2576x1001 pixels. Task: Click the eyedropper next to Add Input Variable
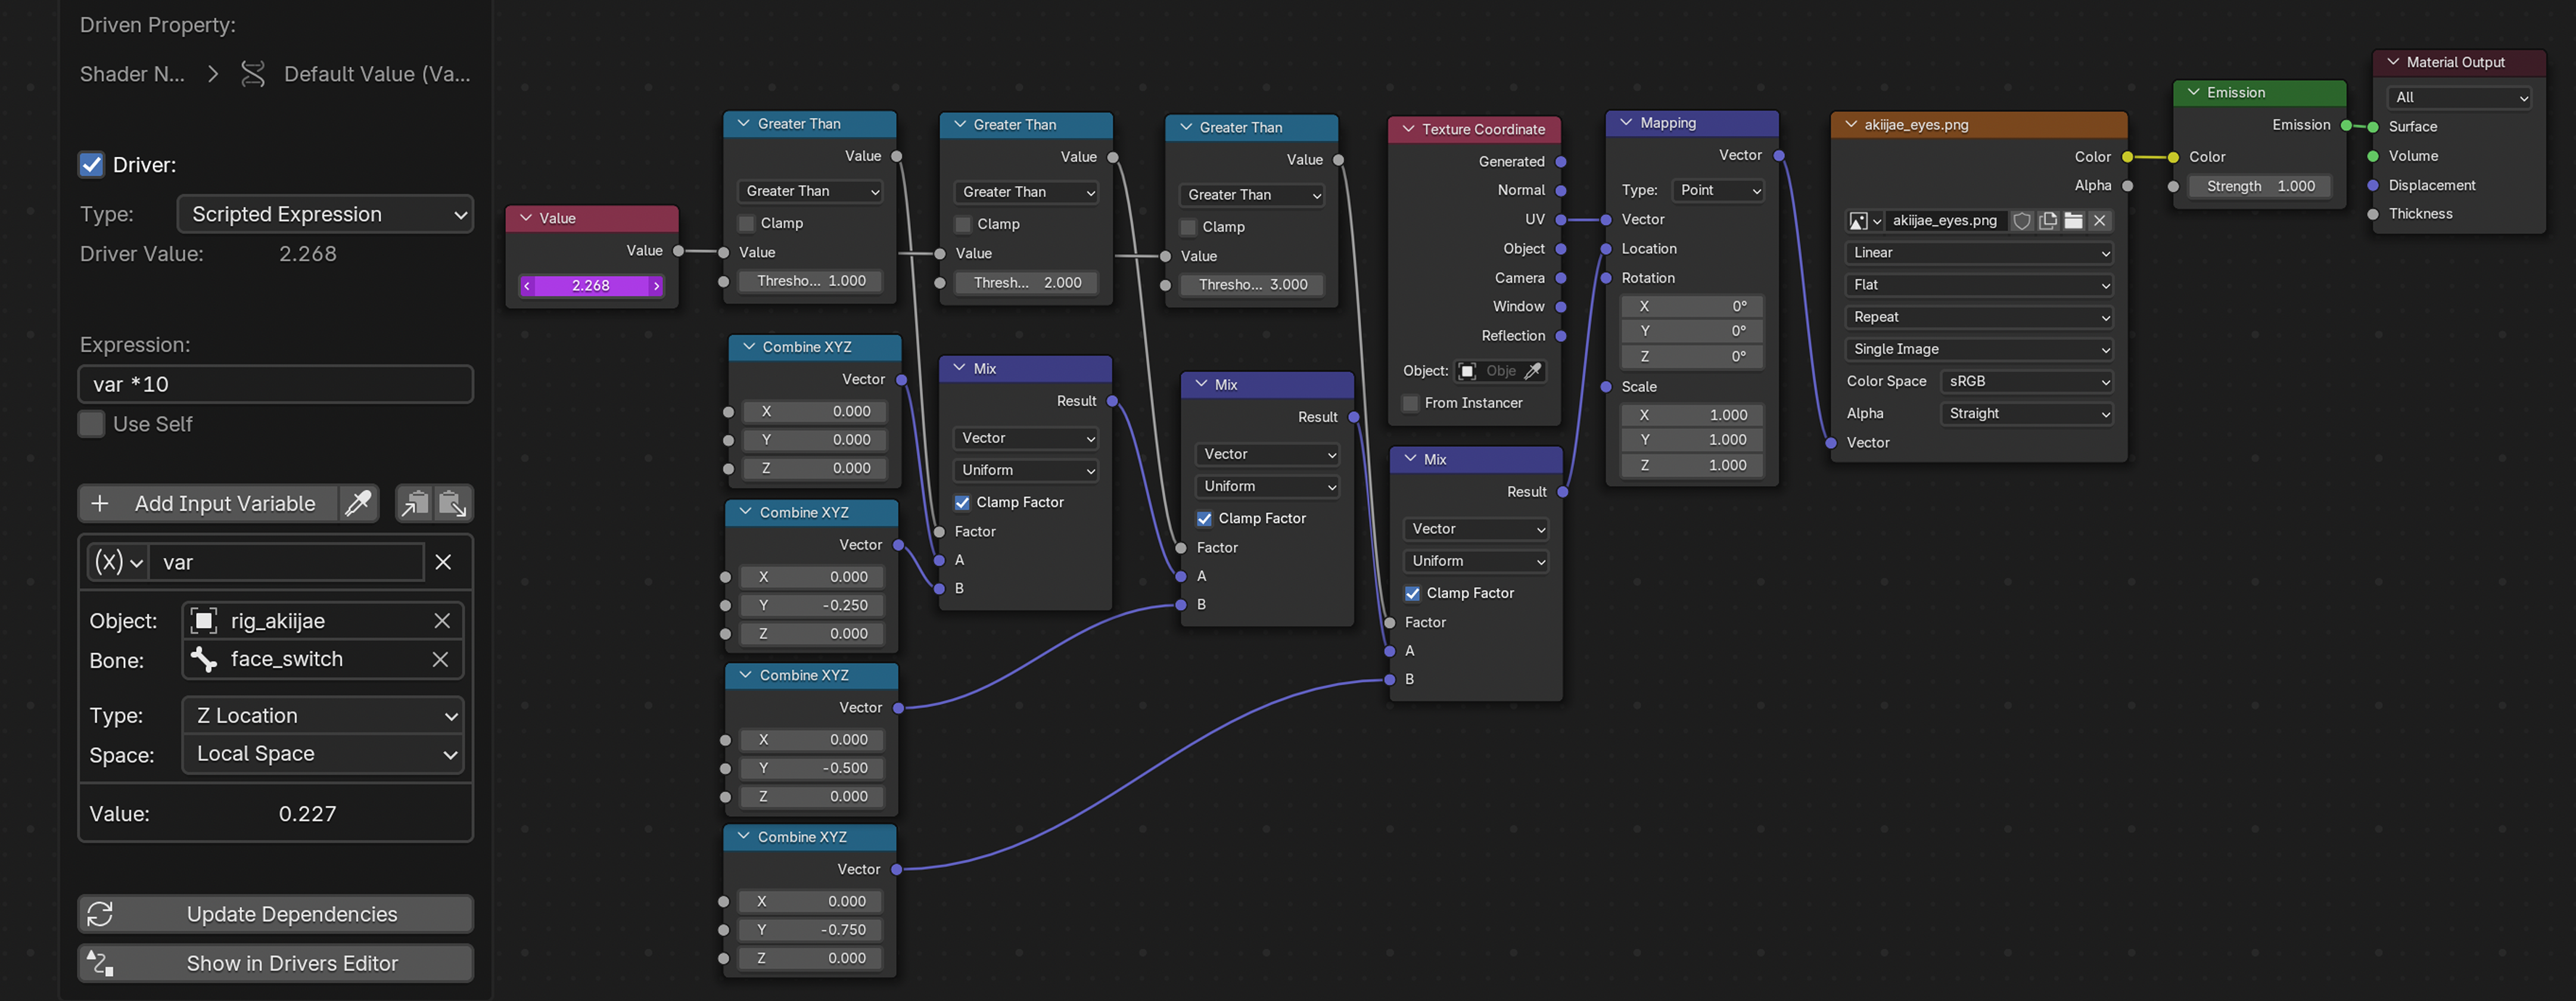pyautogui.click(x=358, y=503)
